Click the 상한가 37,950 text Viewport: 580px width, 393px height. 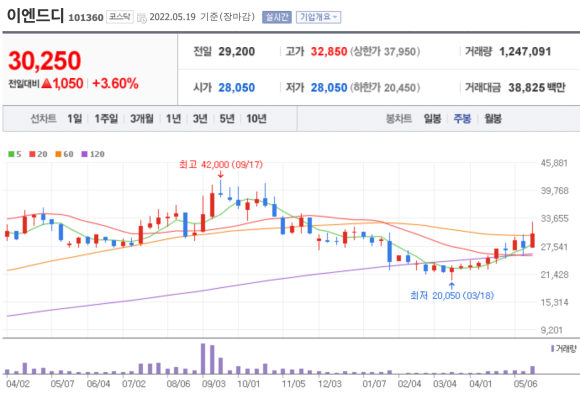click(x=385, y=51)
